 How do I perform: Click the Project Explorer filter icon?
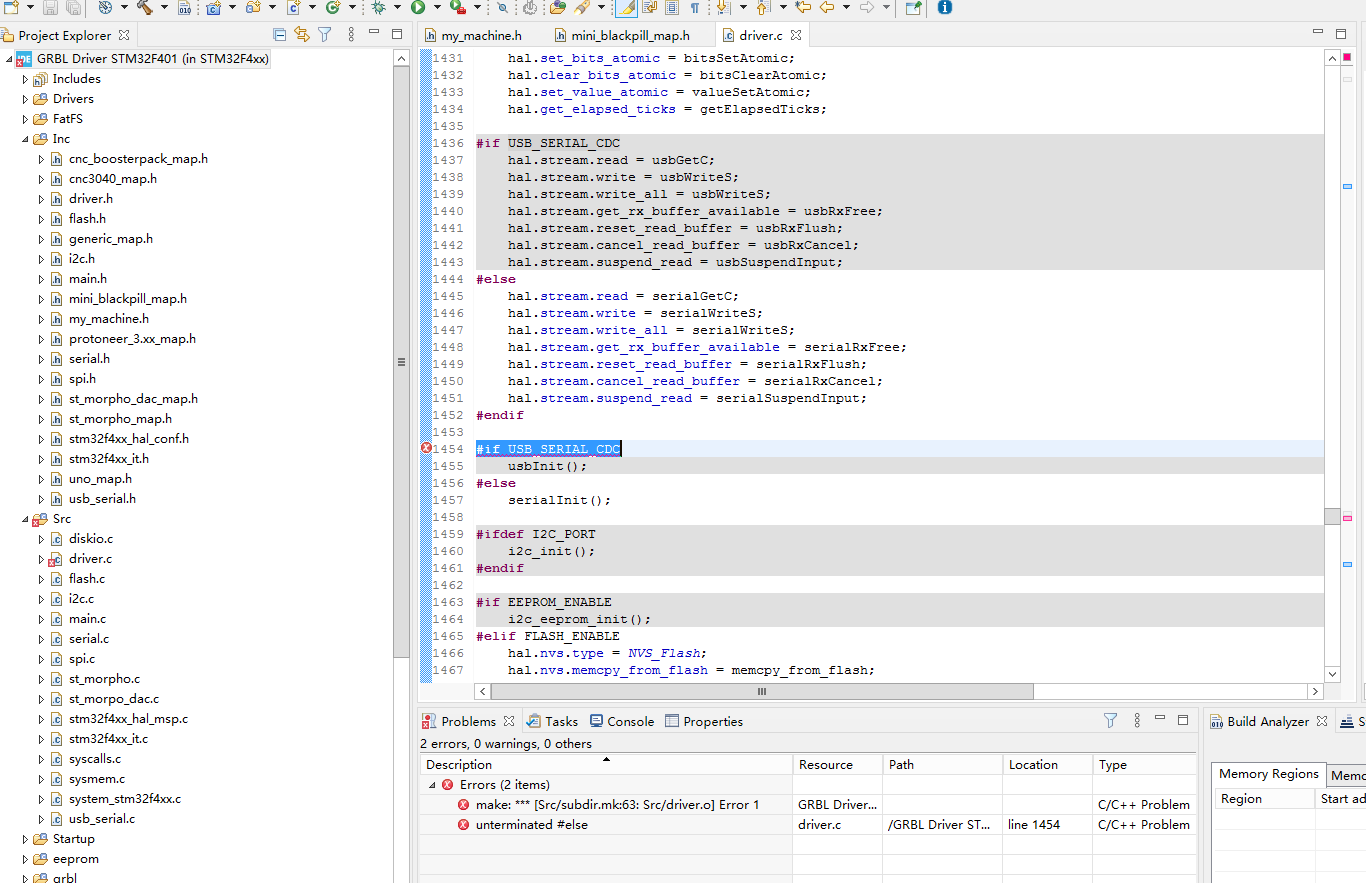click(x=324, y=35)
